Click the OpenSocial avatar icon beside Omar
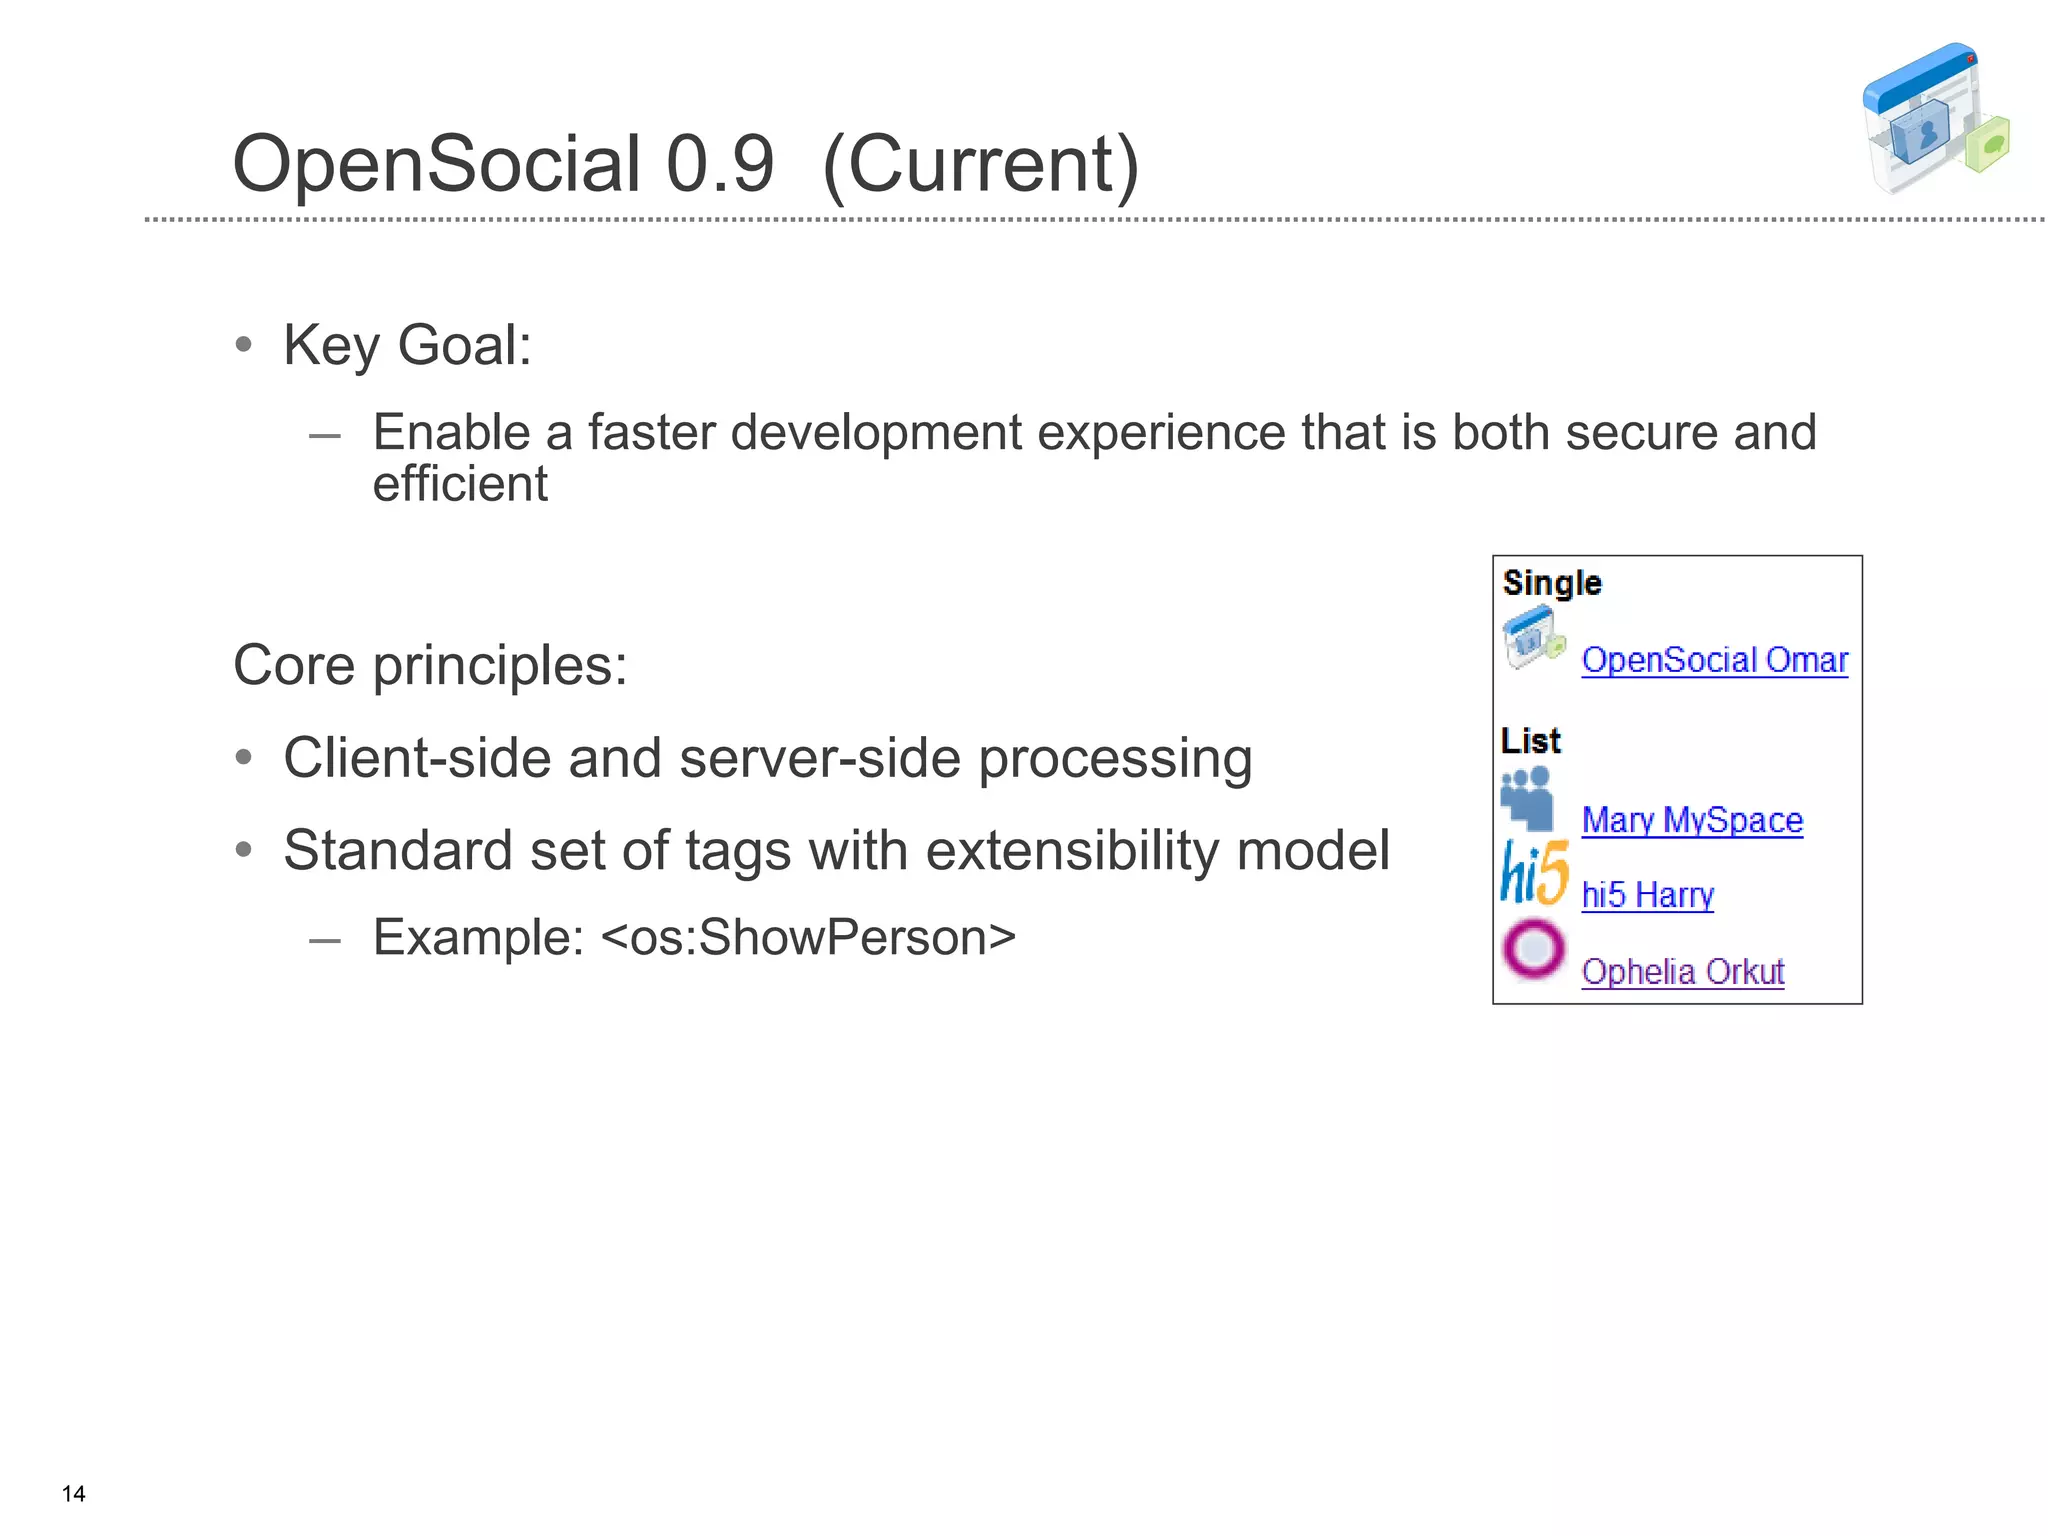Screen dimensions: 2048x1536 [x=1533, y=638]
